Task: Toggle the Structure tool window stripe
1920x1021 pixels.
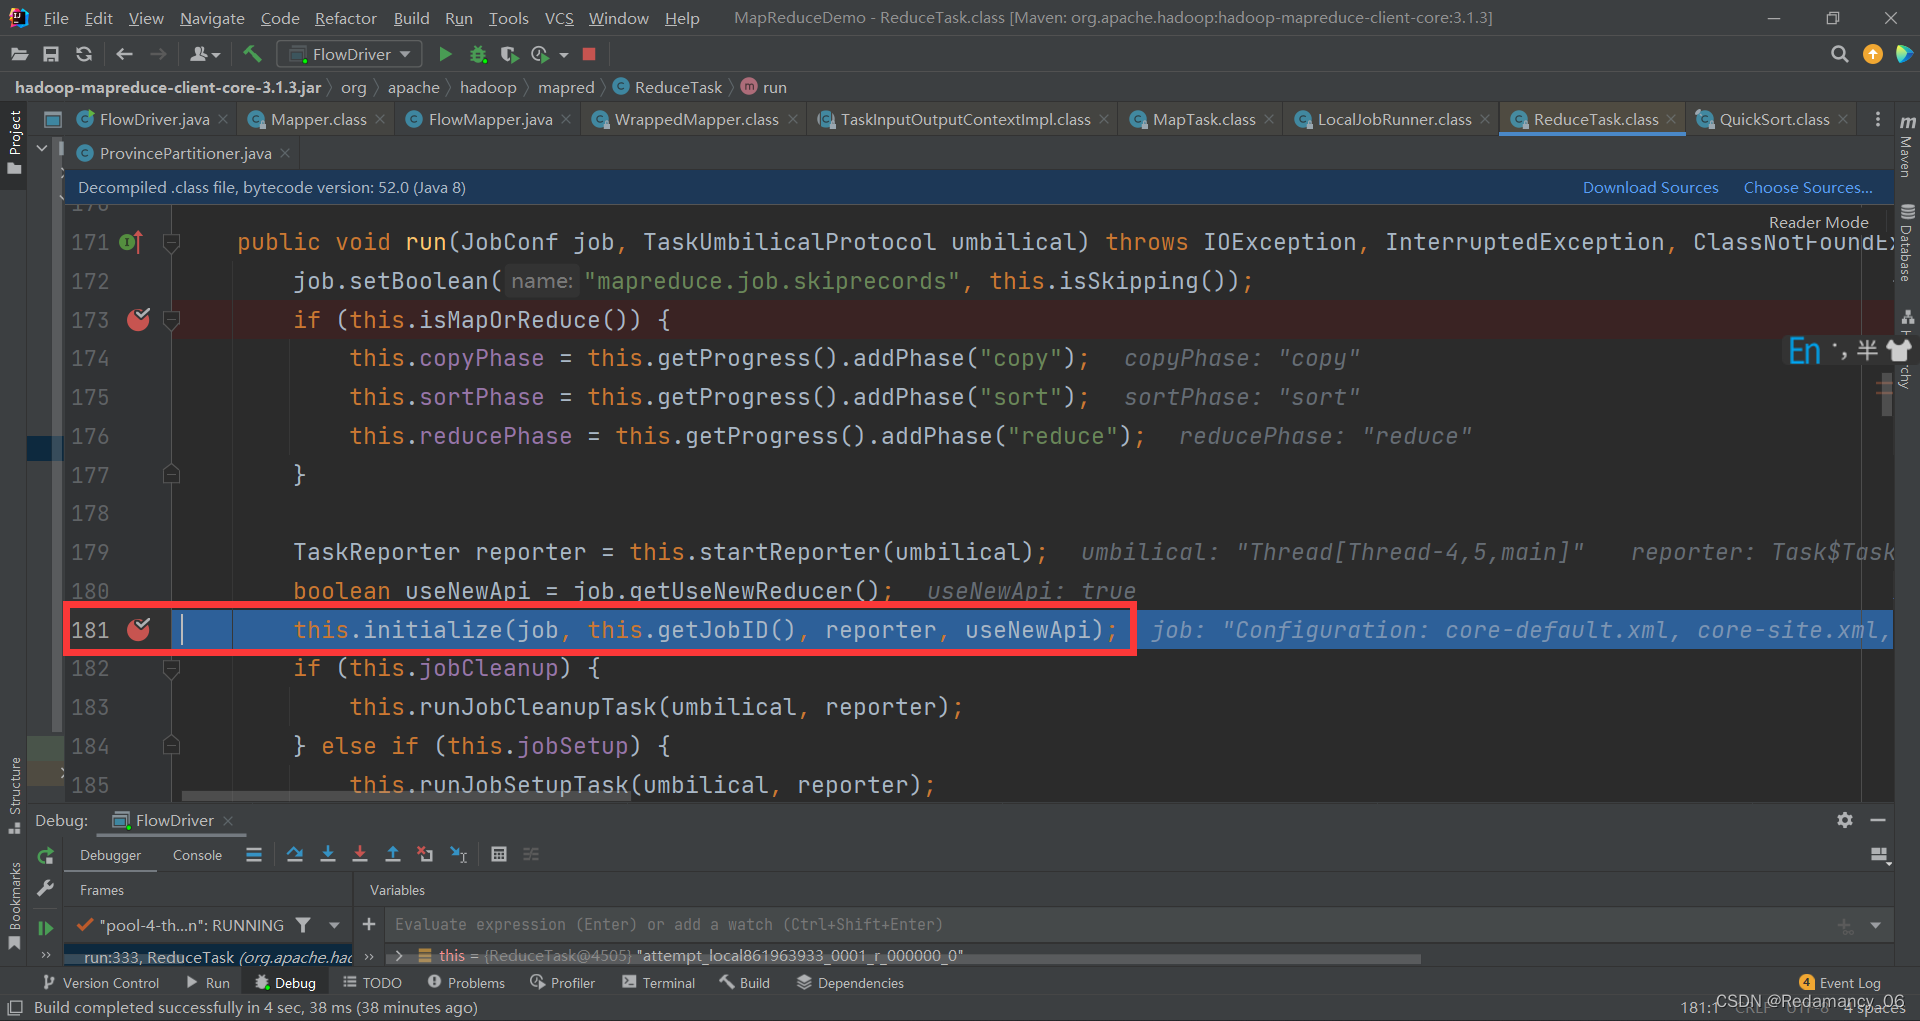Action: point(14,795)
